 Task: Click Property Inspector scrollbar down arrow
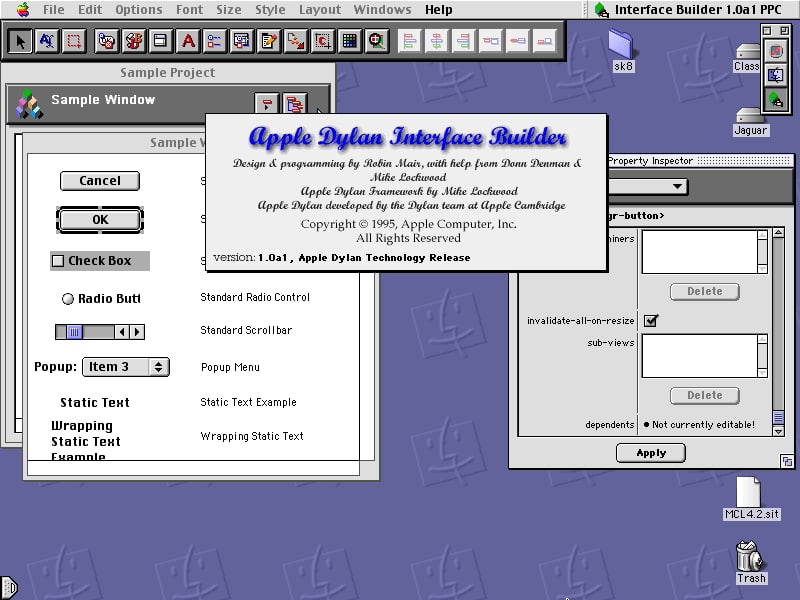[778, 431]
